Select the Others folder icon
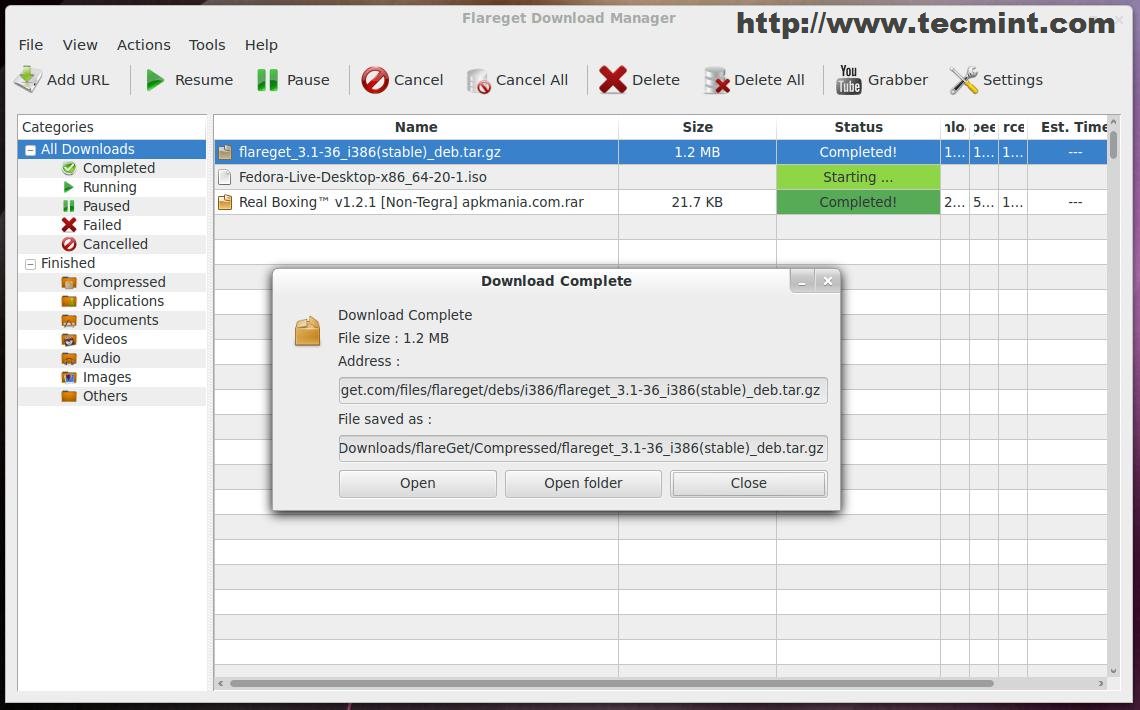This screenshot has width=1140, height=710. point(69,396)
